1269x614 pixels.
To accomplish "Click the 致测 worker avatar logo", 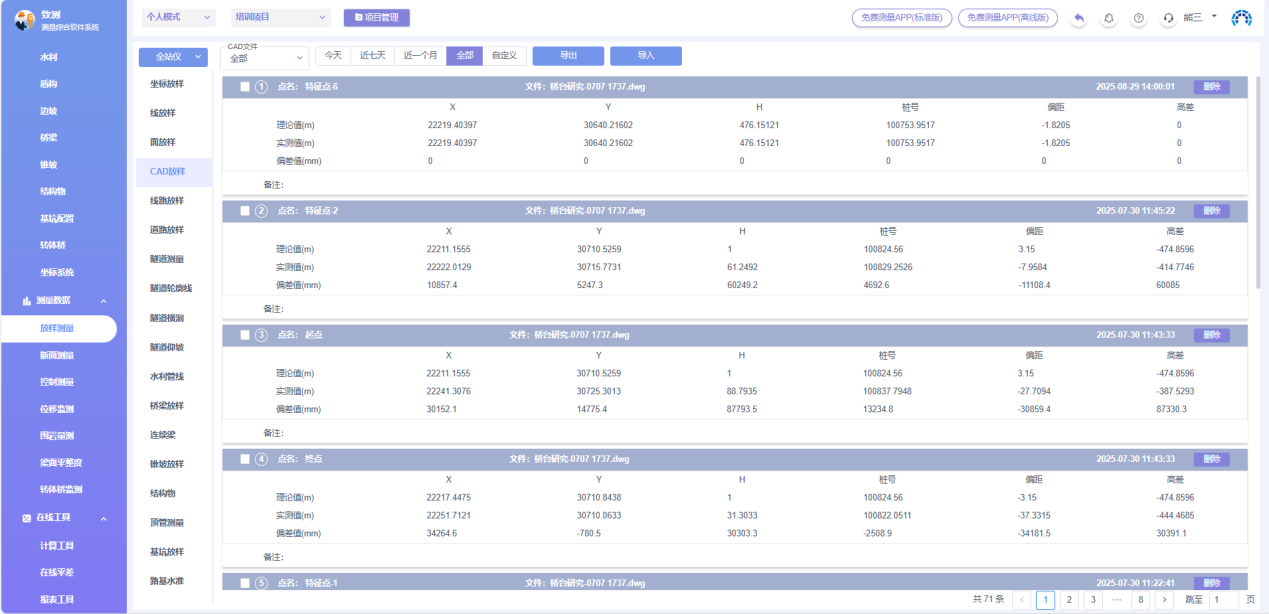I will pos(25,20).
